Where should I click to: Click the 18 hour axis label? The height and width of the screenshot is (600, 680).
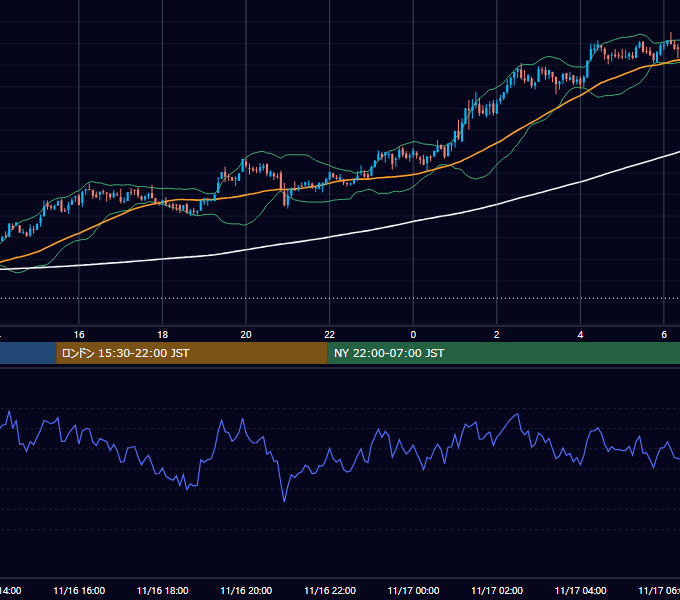(163, 335)
